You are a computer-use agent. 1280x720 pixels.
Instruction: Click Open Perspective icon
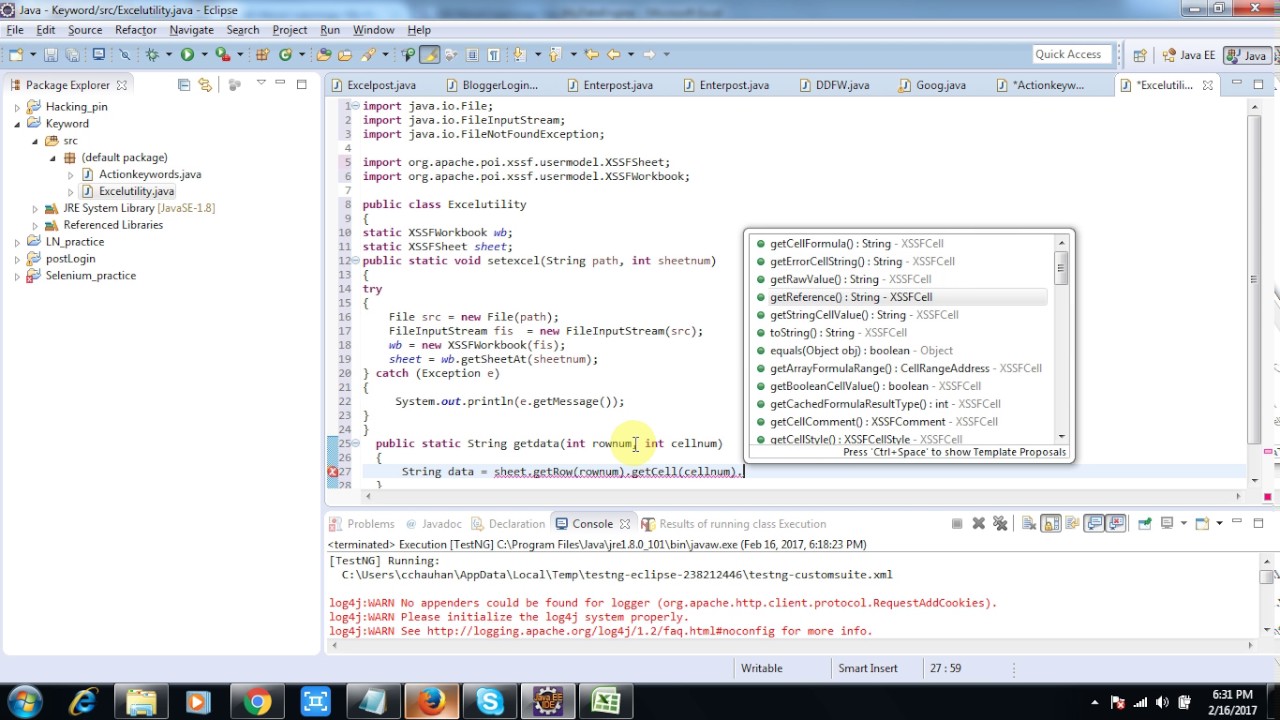coord(1140,55)
